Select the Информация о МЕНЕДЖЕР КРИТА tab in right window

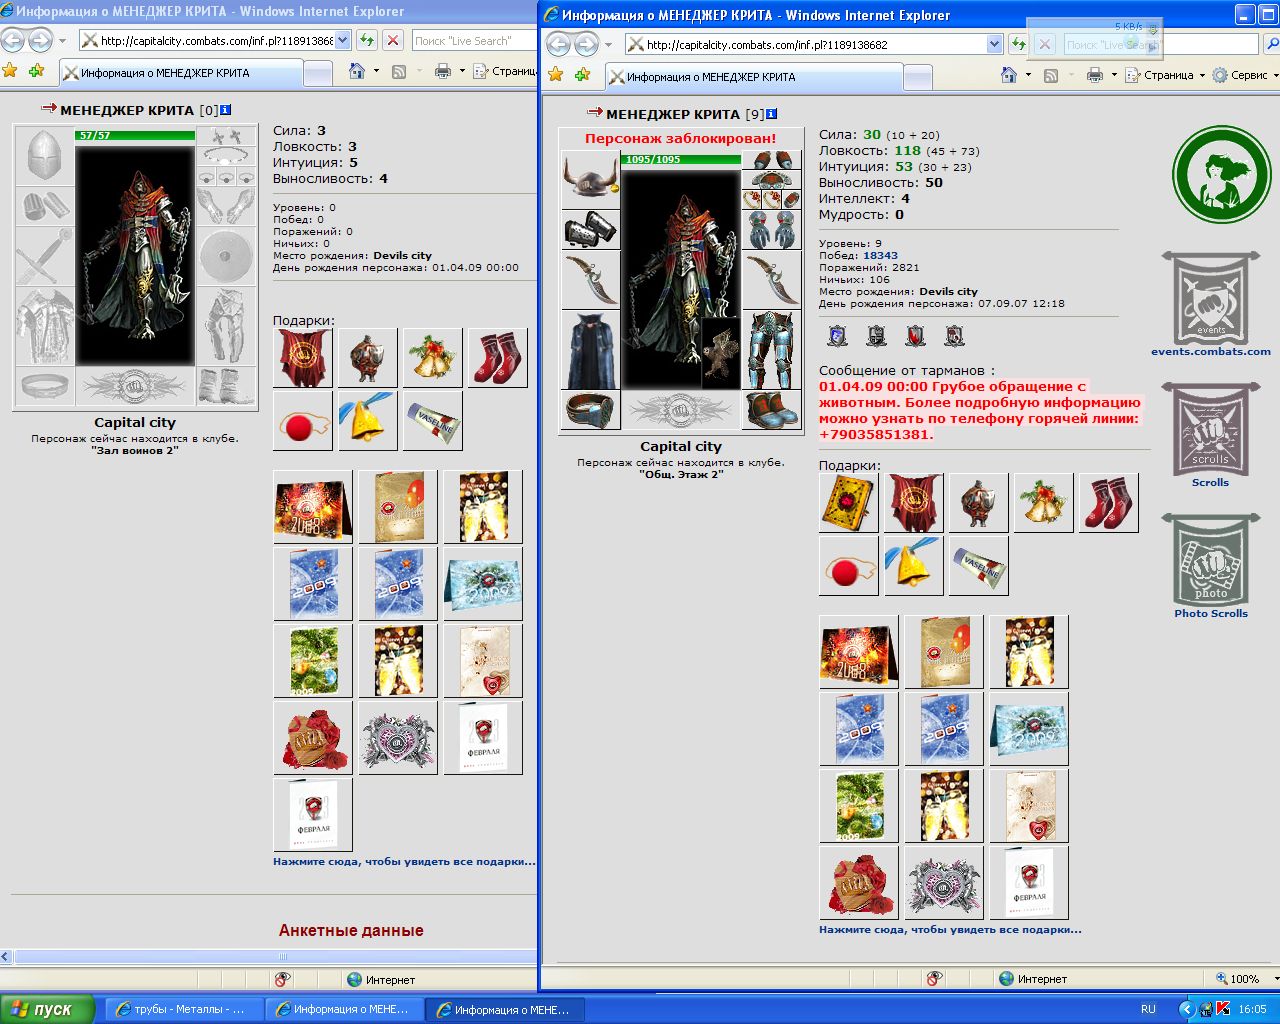(754, 77)
